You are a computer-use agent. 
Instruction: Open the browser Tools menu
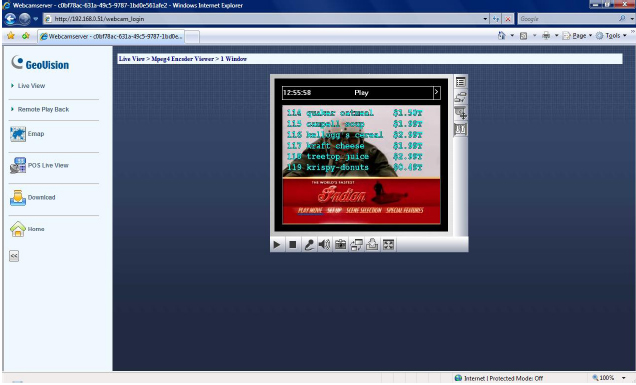(612, 36)
